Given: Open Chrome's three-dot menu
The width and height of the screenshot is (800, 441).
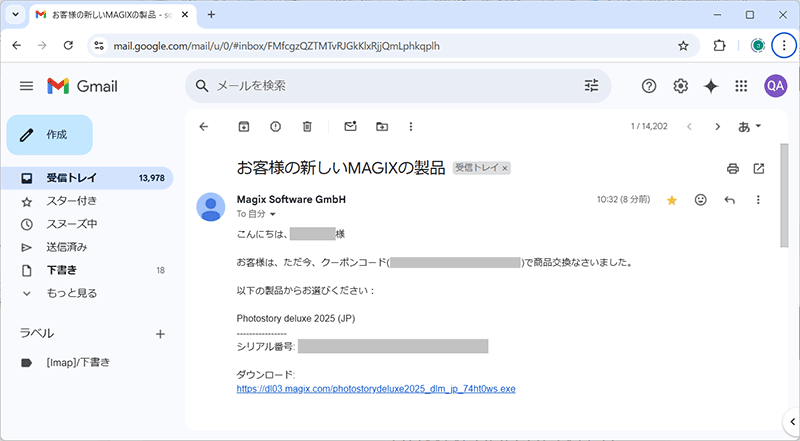Looking at the screenshot, I should click(x=784, y=46).
